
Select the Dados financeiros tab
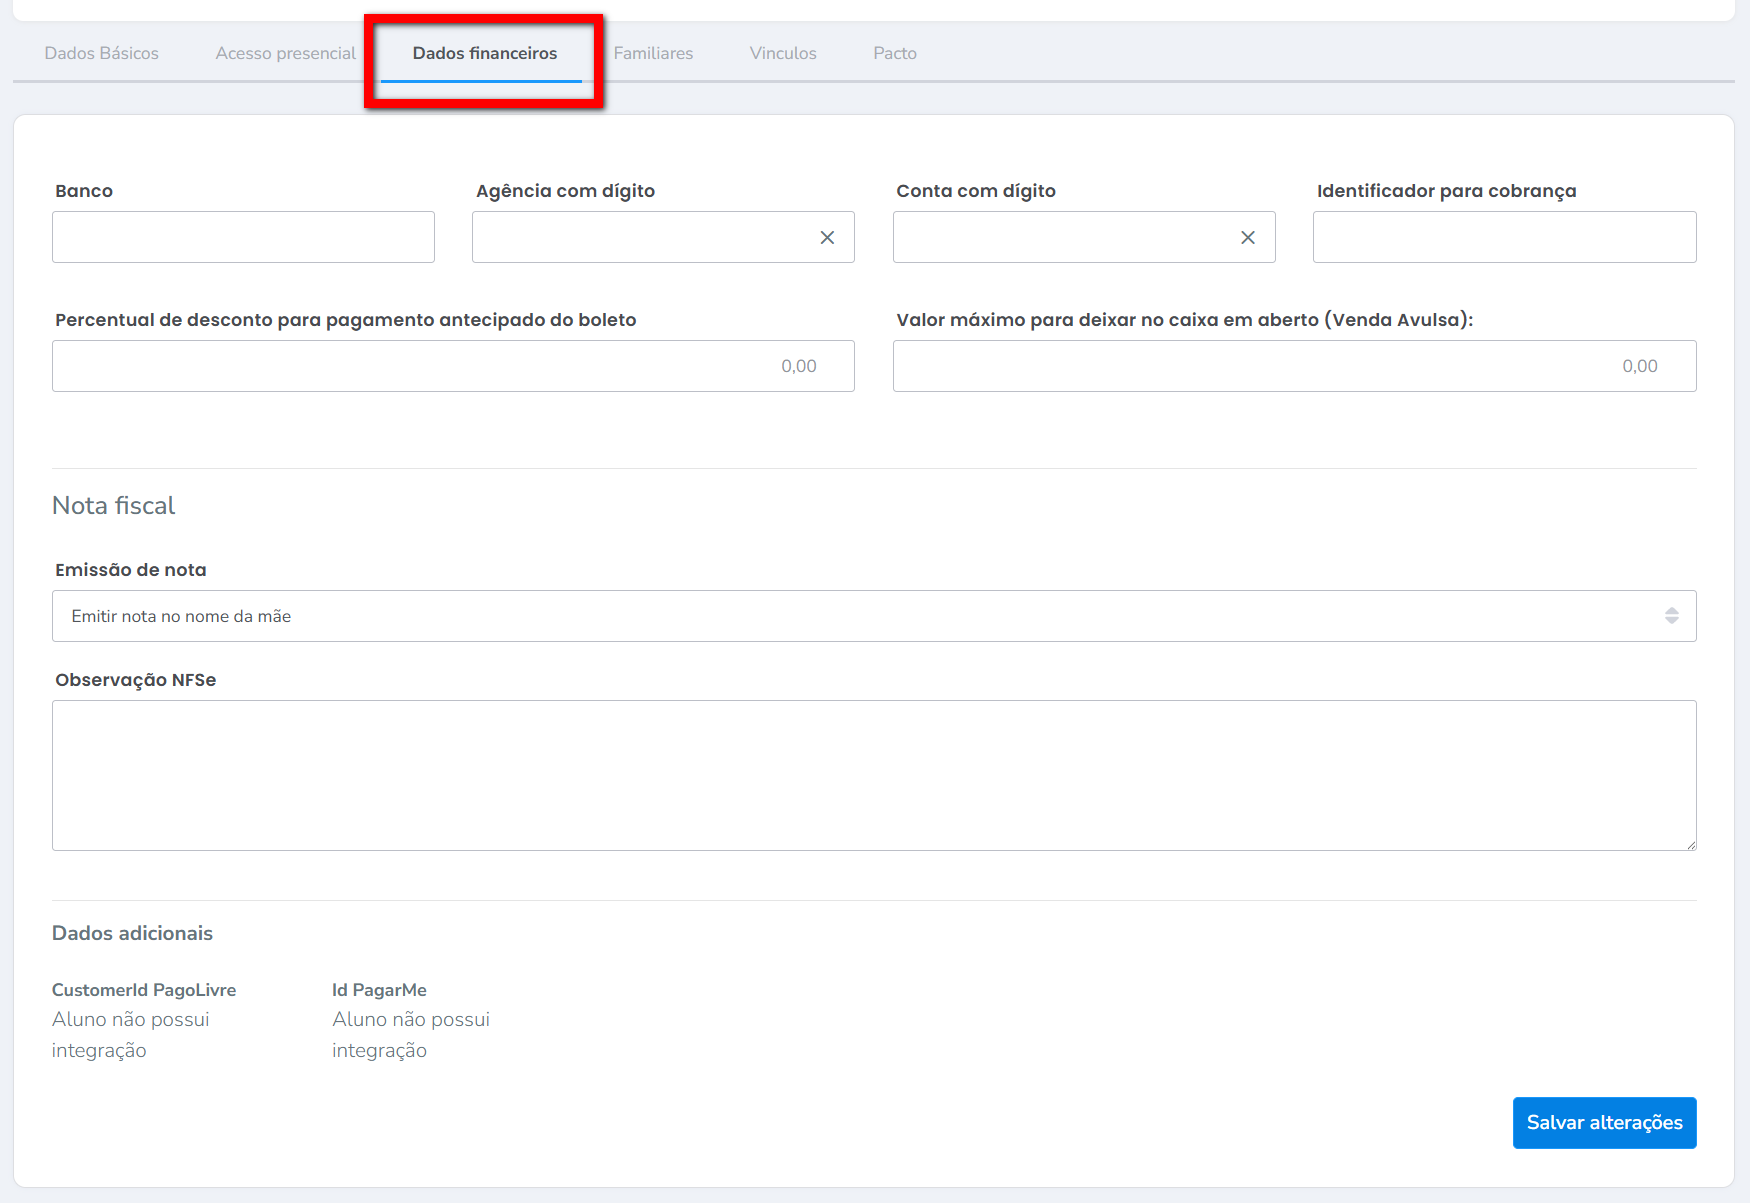(x=484, y=53)
